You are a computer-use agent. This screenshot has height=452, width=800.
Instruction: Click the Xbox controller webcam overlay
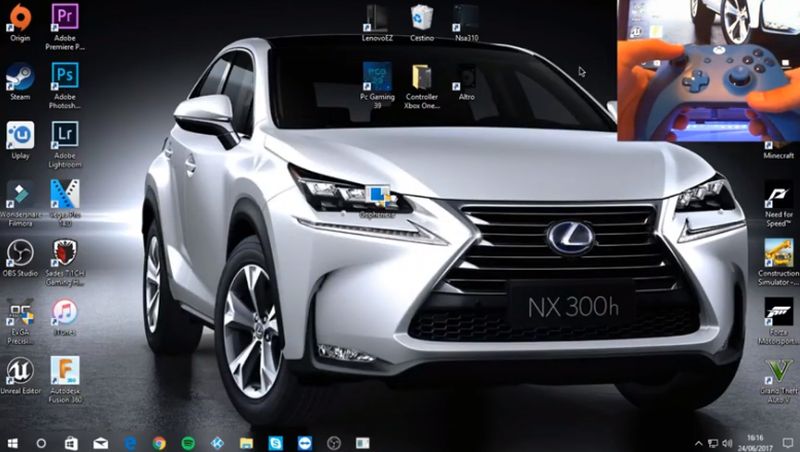pyautogui.click(x=709, y=70)
